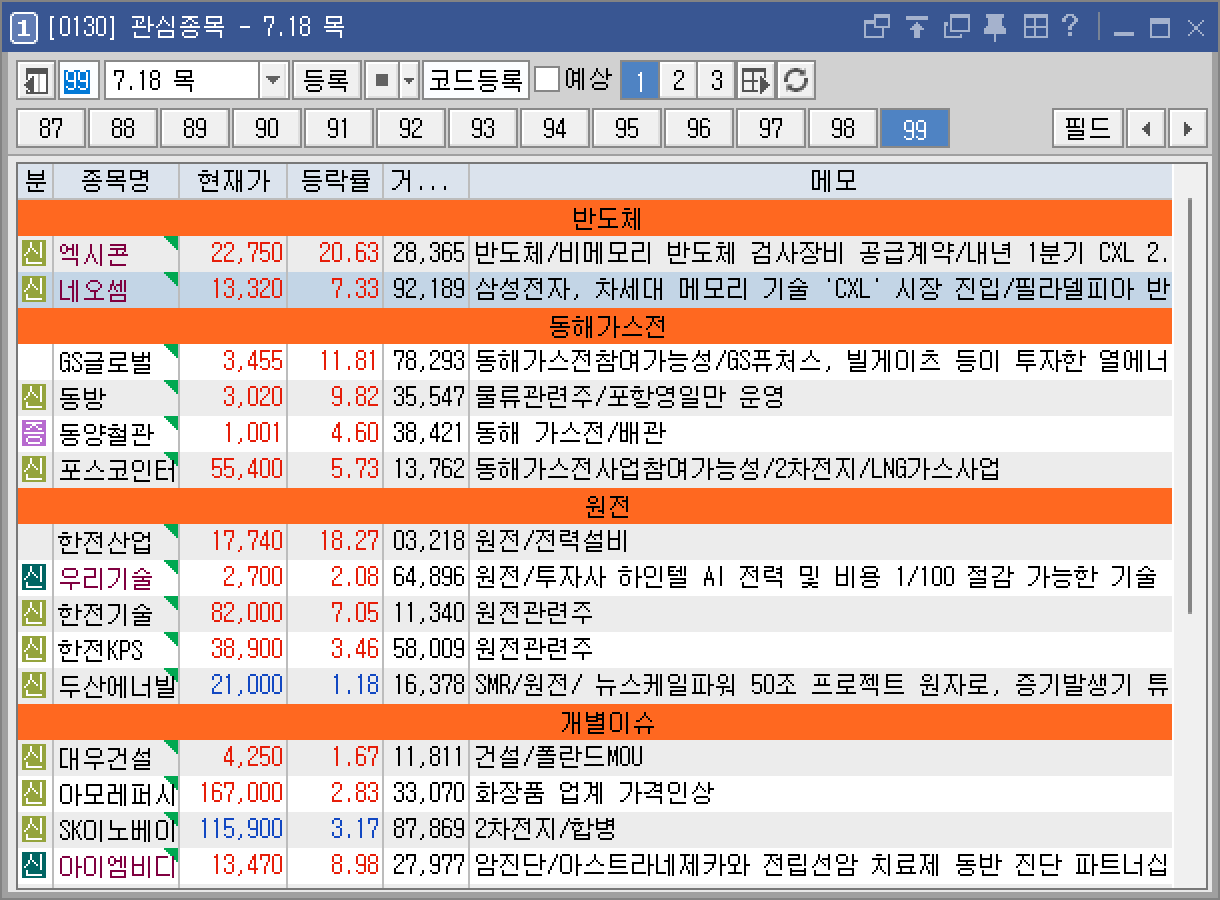The width and height of the screenshot is (1220, 900).
Task: Click the dark 신 badge on 우리기술 row
Action: point(35,577)
